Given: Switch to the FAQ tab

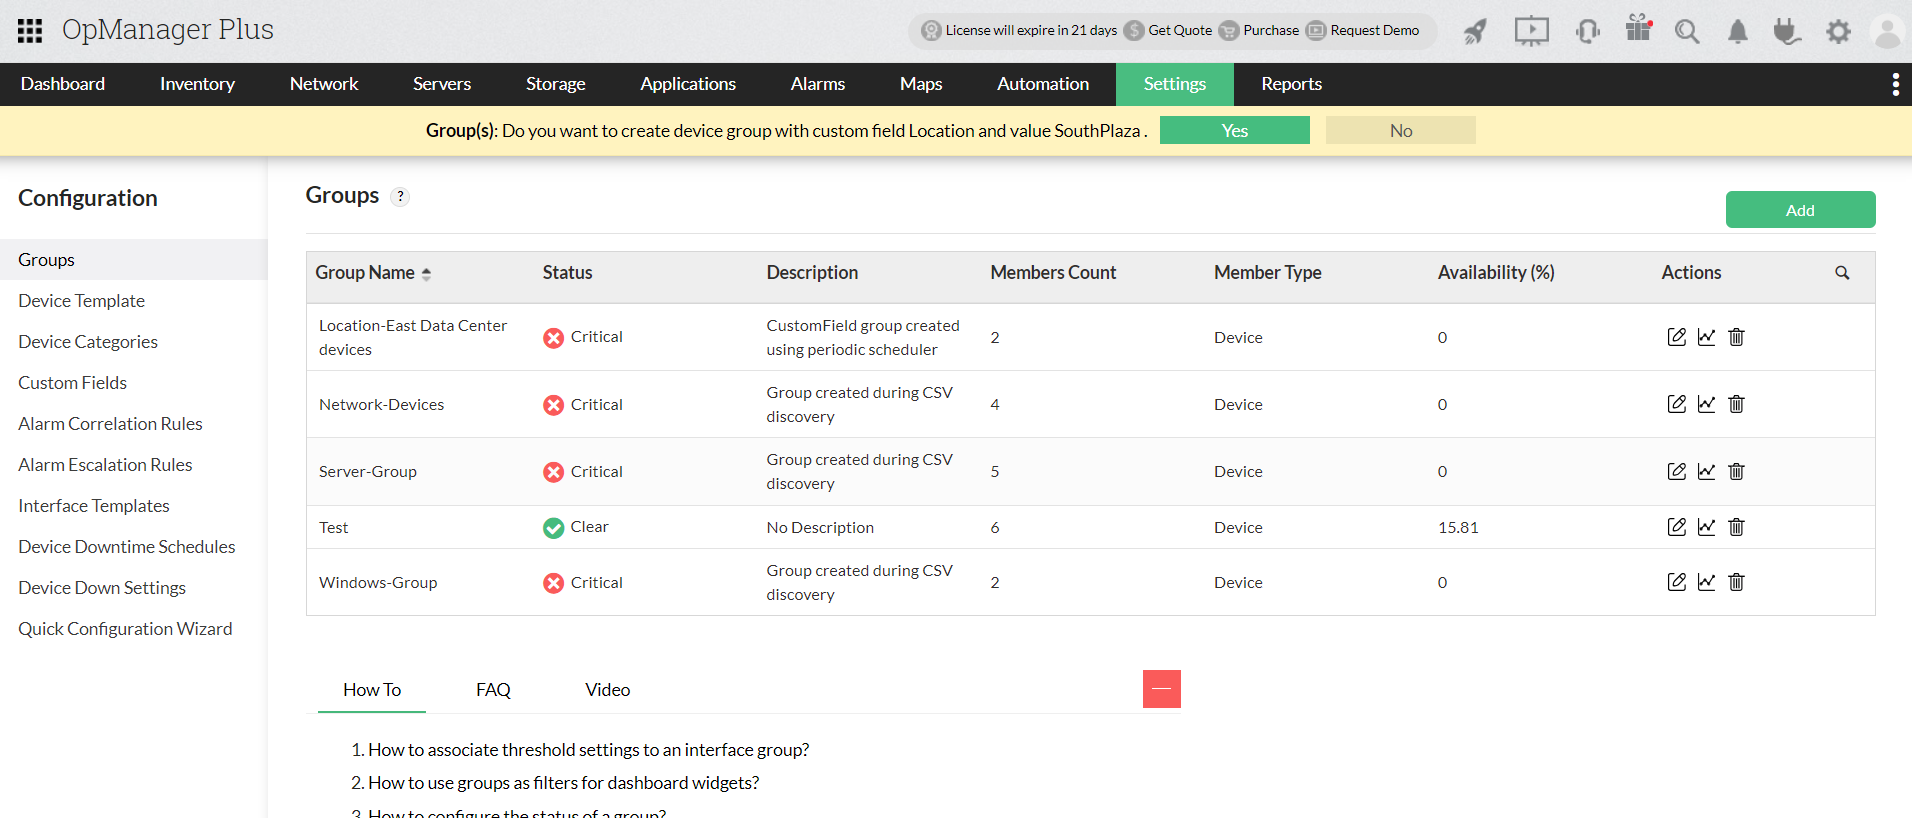Looking at the screenshot, I should (493, 690).
